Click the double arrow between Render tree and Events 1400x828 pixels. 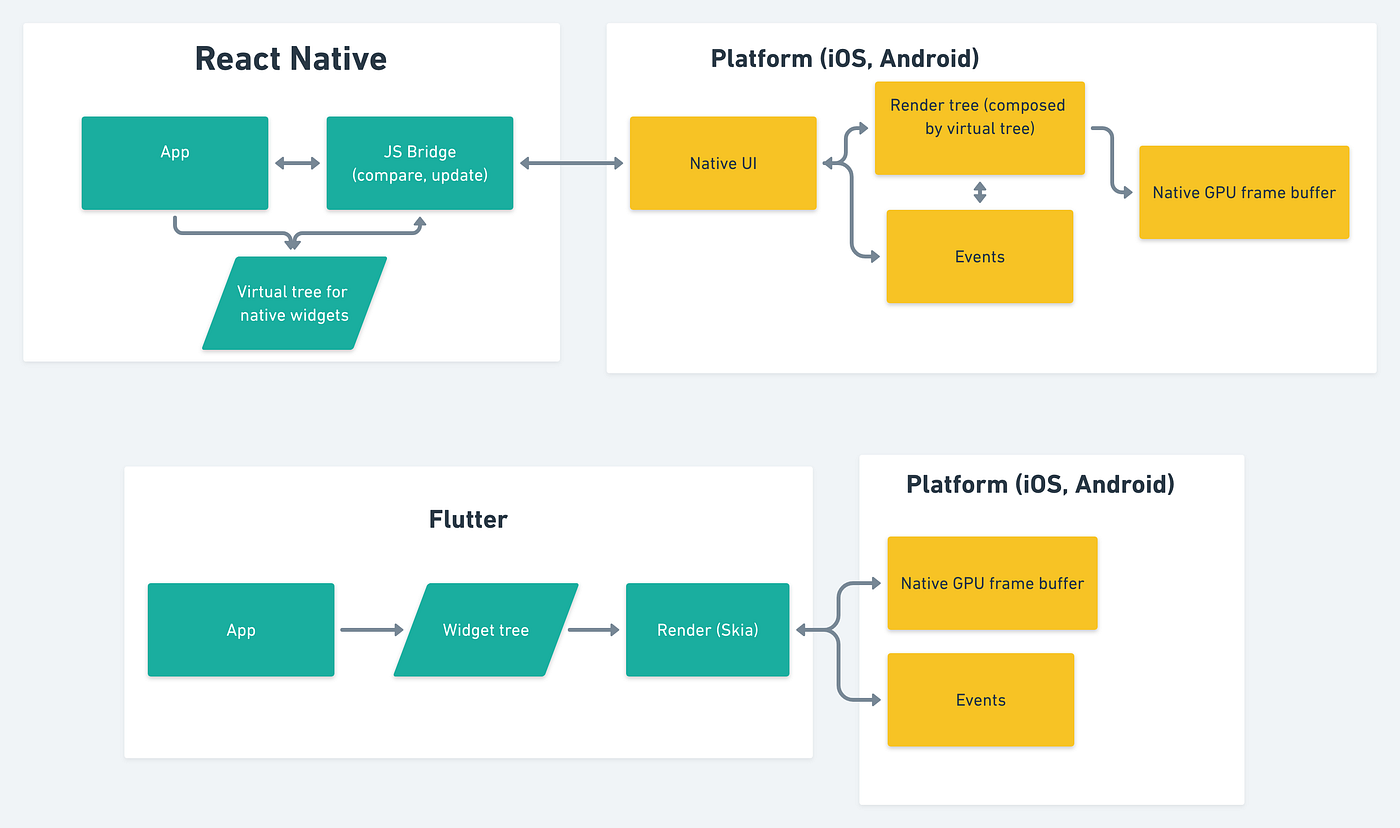(979, 192)
